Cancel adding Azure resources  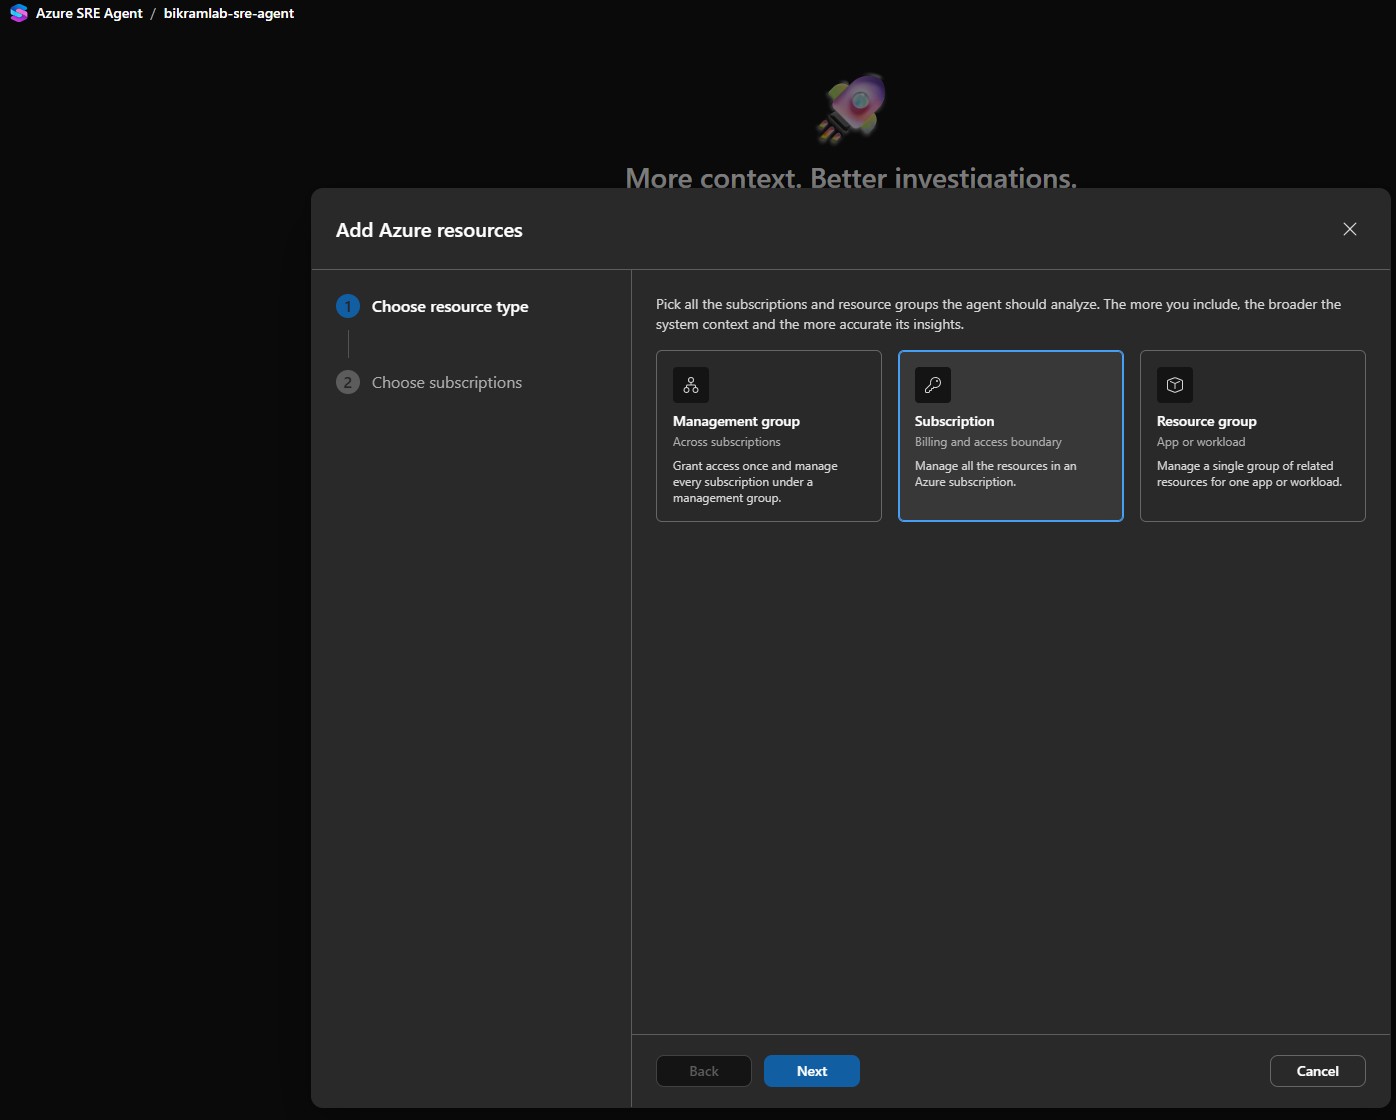point(1318,1071)
